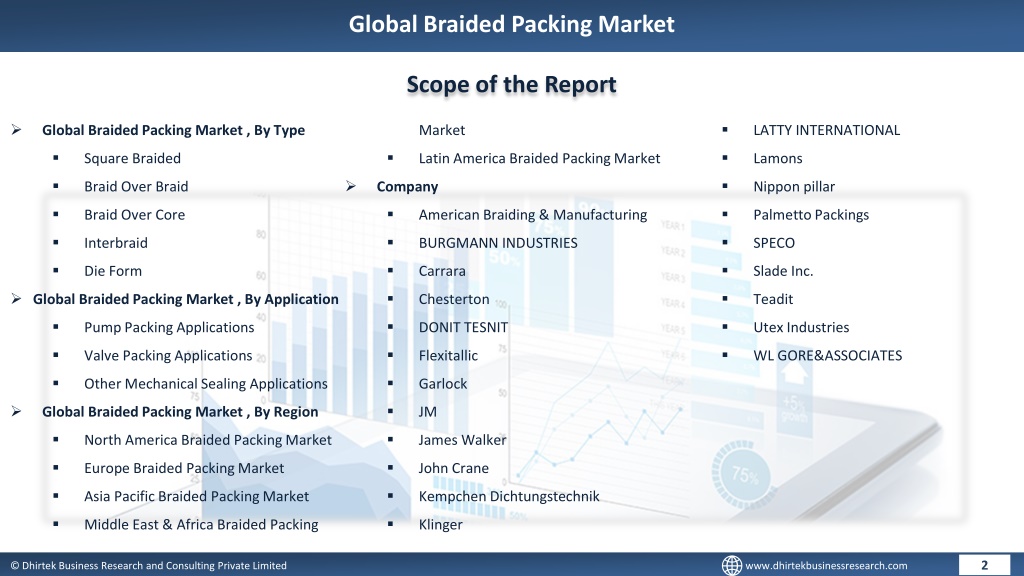Click 'Global Braided Packing Market , By Region' heading

click(180, 411)
